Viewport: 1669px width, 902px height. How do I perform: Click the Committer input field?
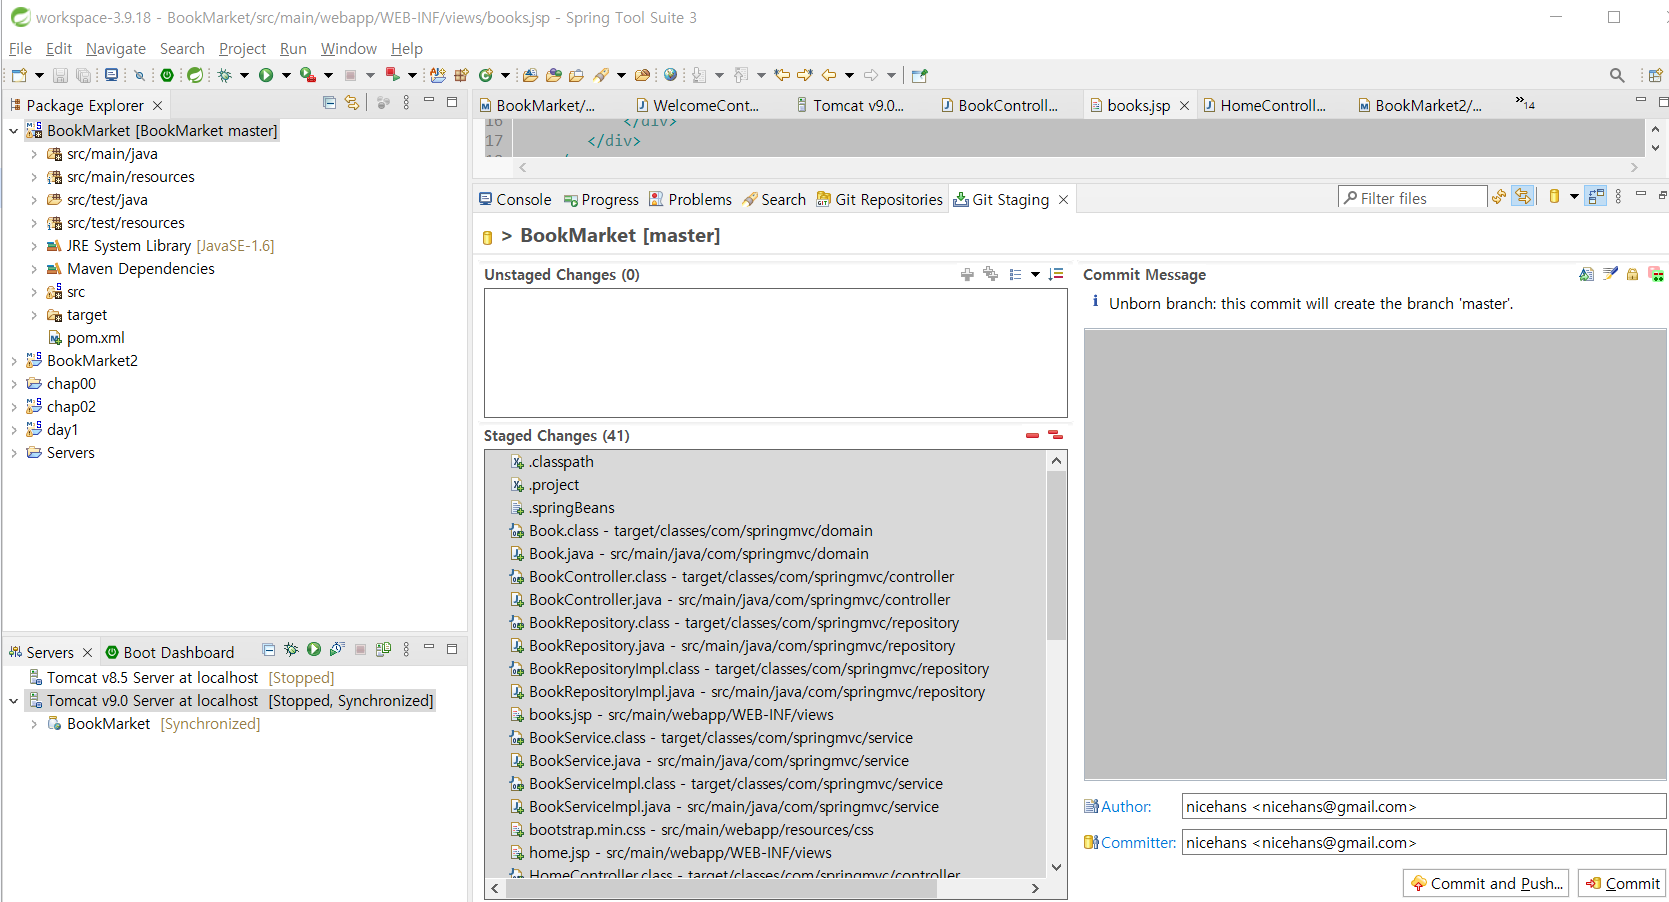pos(1424,842)
